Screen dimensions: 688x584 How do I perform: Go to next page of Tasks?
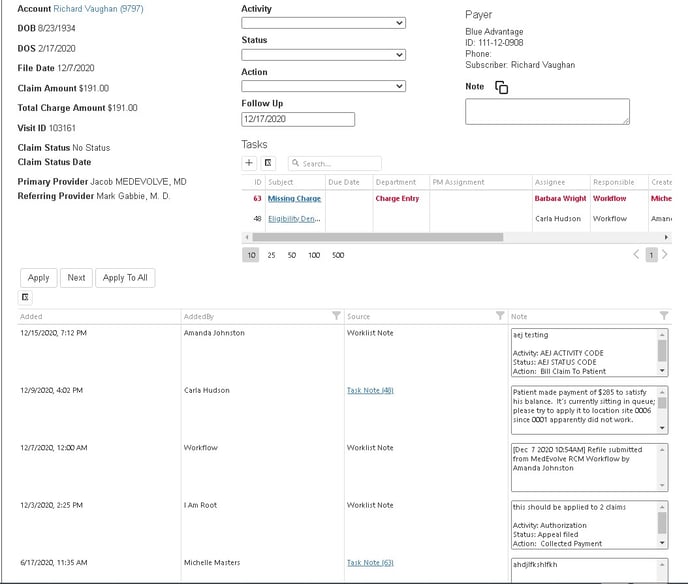pos(665,255)
